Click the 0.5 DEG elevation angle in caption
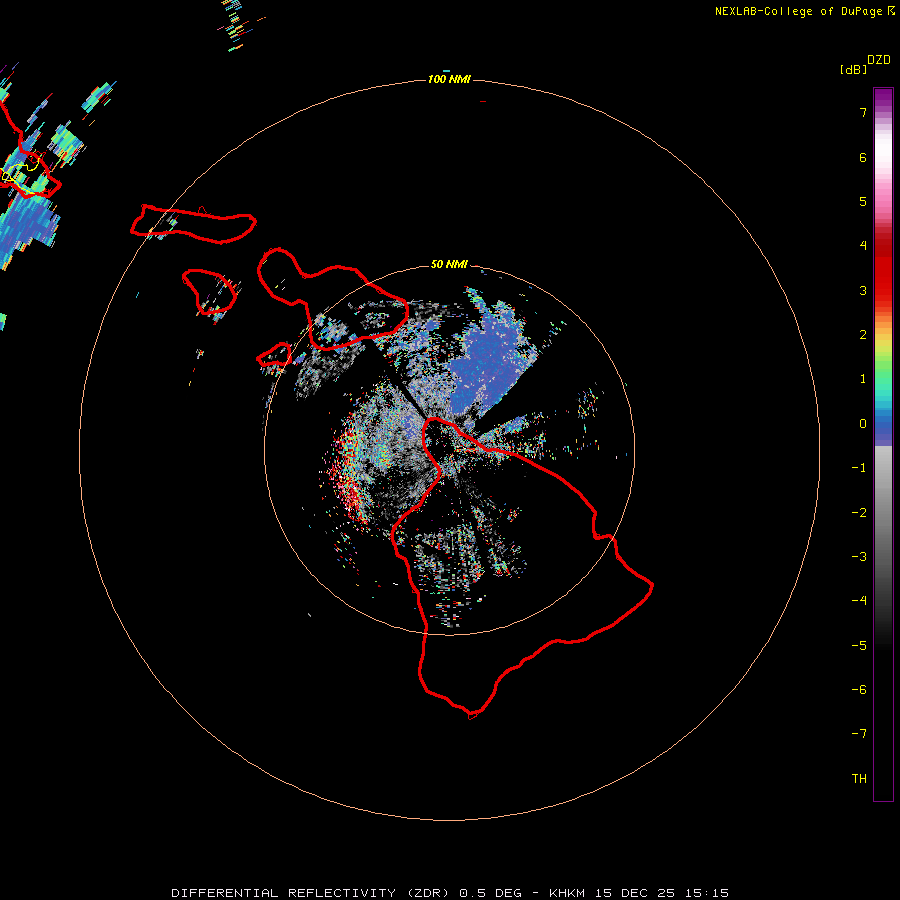 pos(491,893)
